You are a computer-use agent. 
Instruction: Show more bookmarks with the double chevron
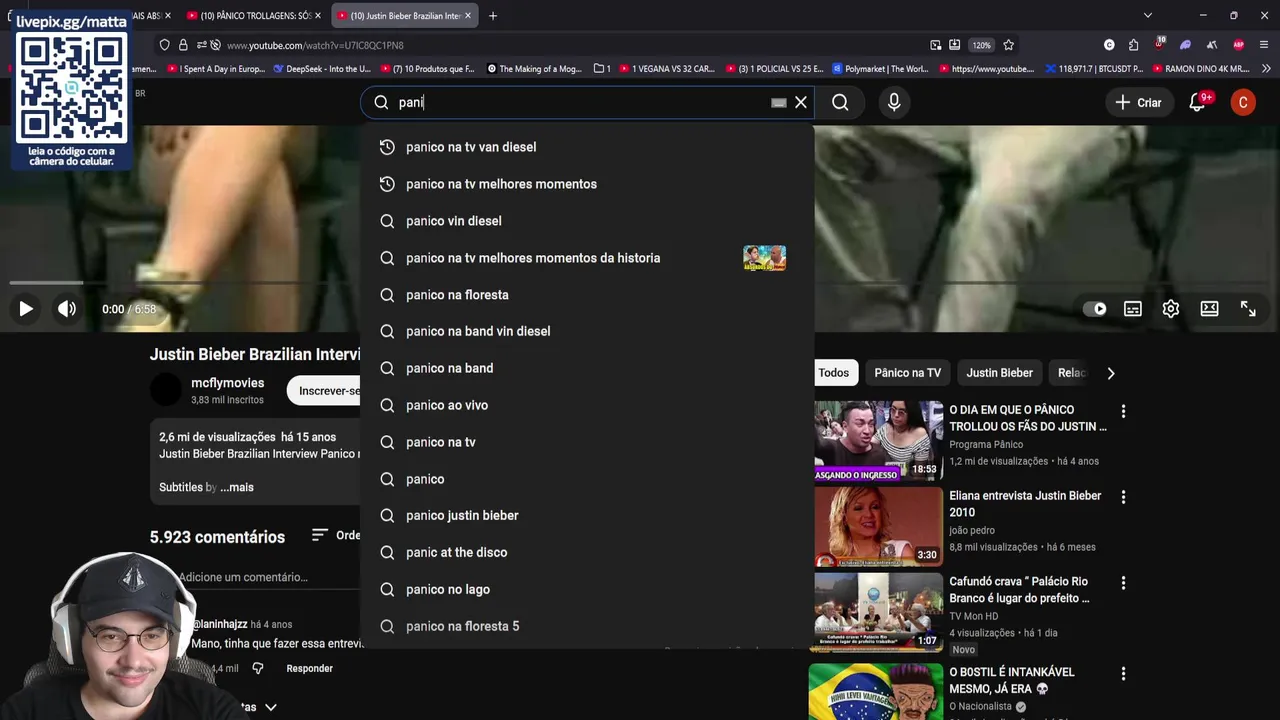1266,69
